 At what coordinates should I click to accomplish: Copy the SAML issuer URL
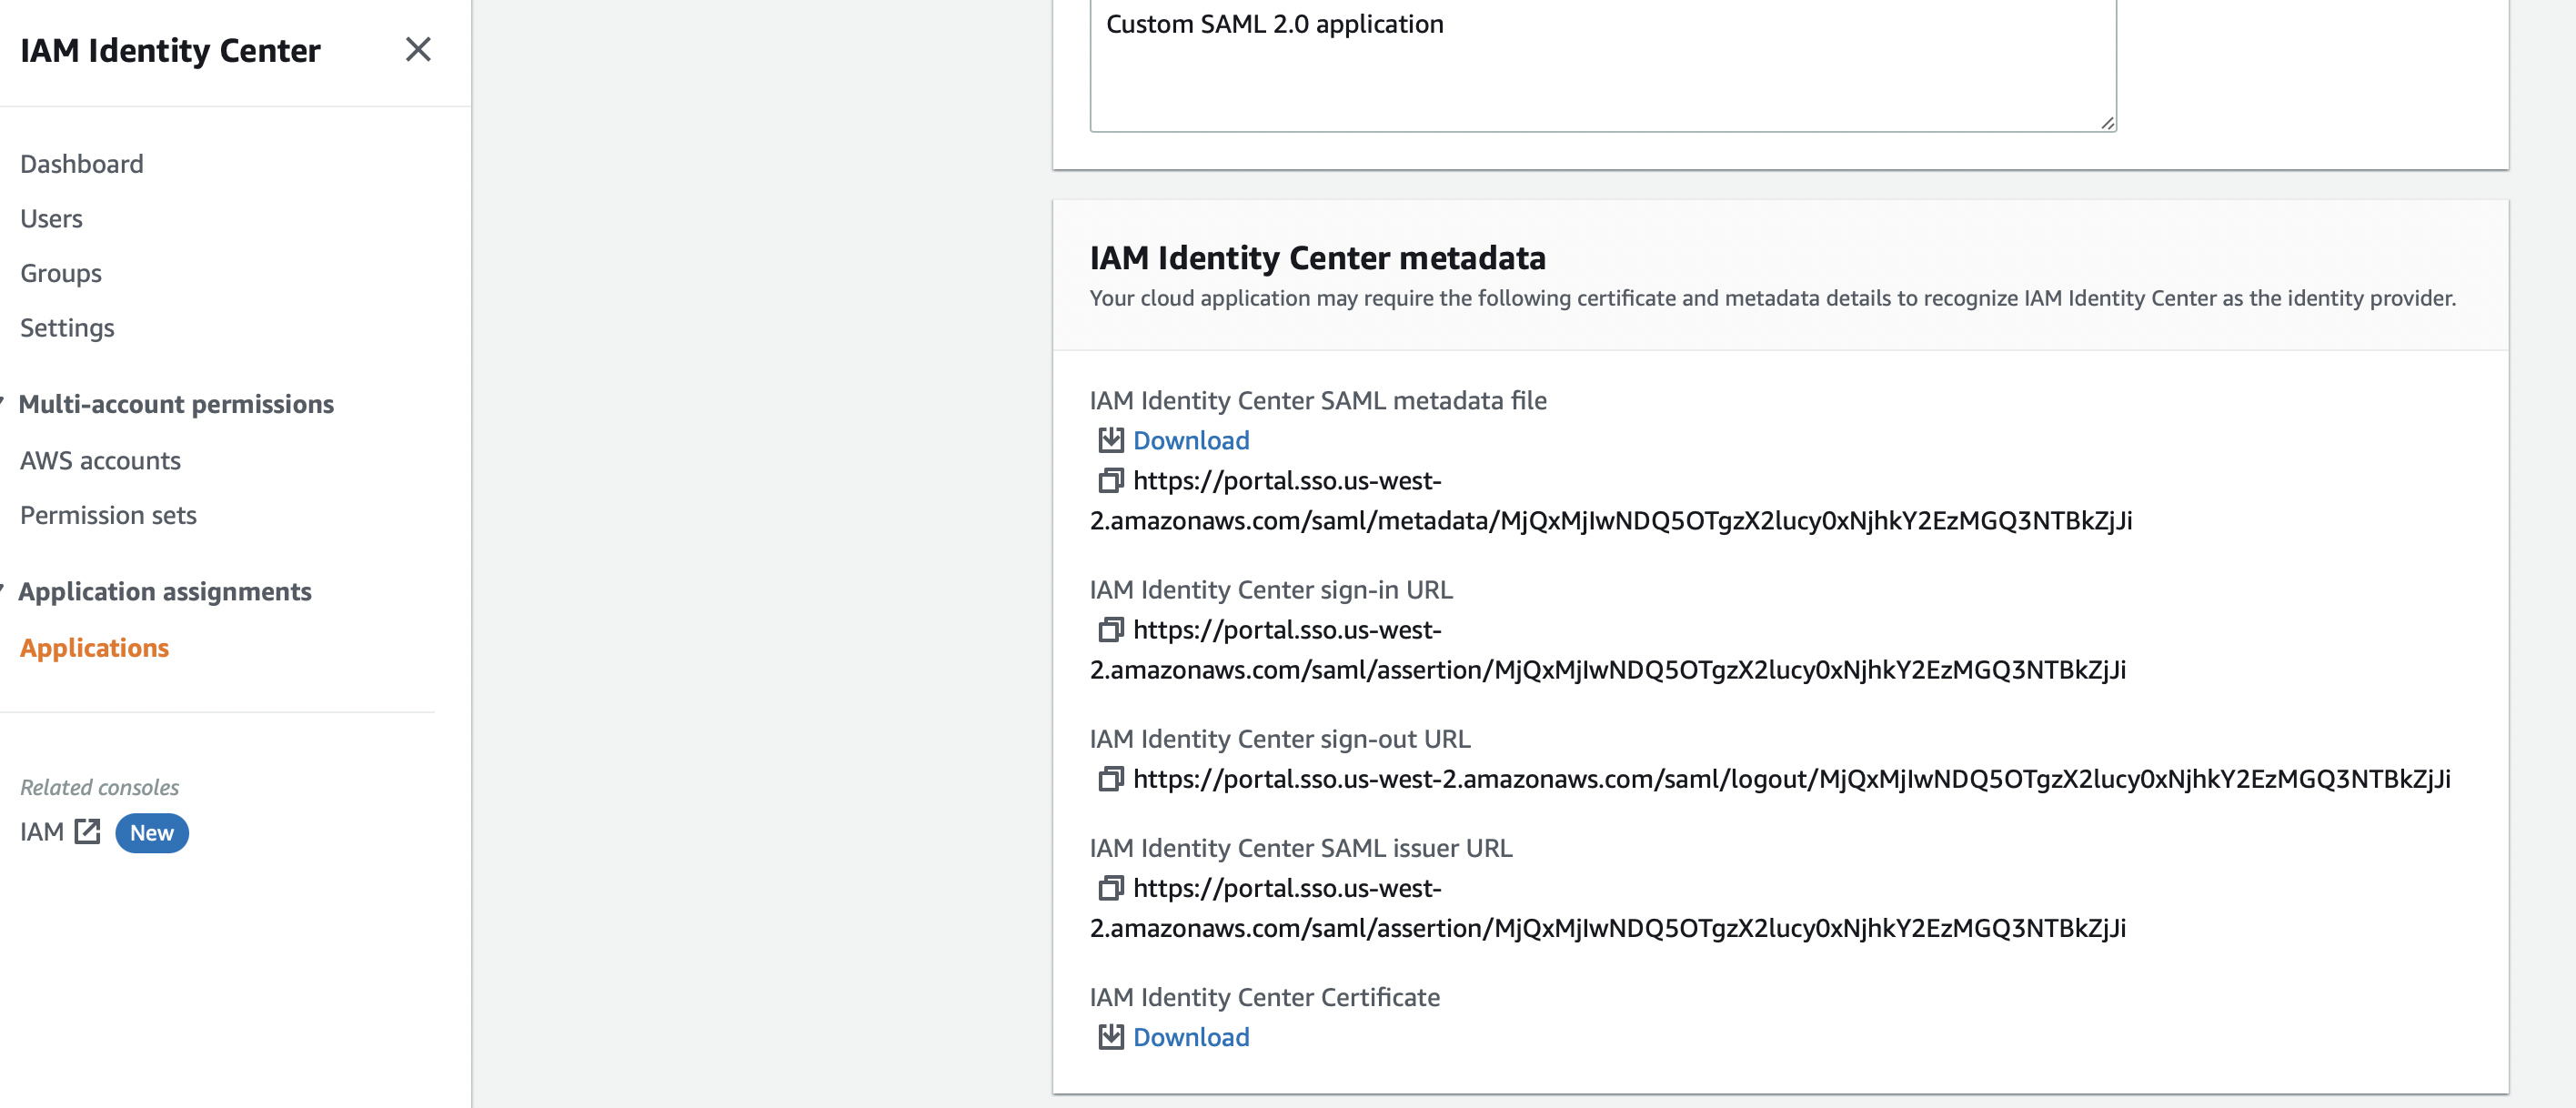(1110, 890)
